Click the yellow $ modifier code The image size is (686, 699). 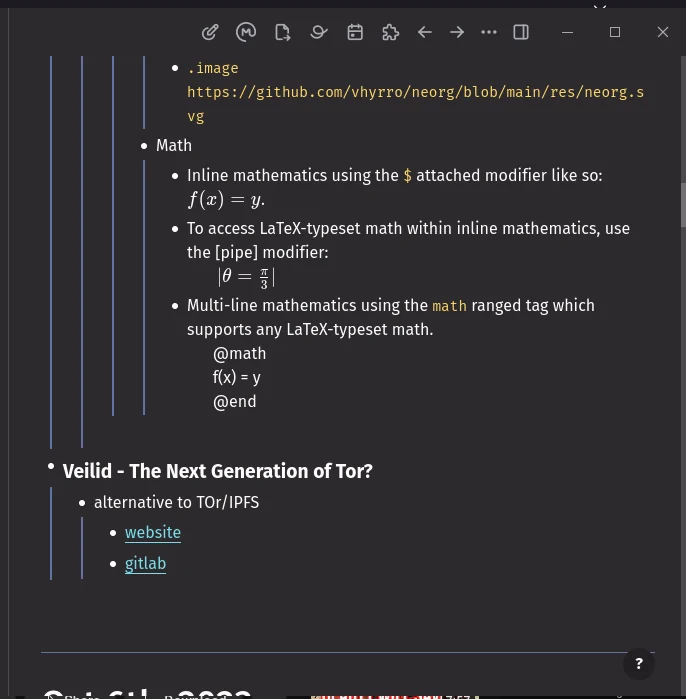click(408, 176)
